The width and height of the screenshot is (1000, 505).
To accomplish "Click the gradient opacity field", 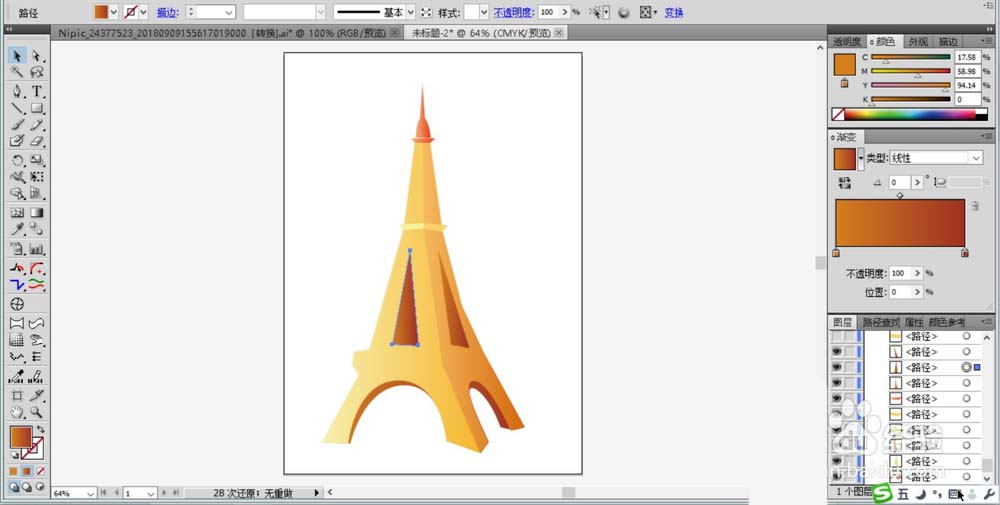I will point(901,273).
